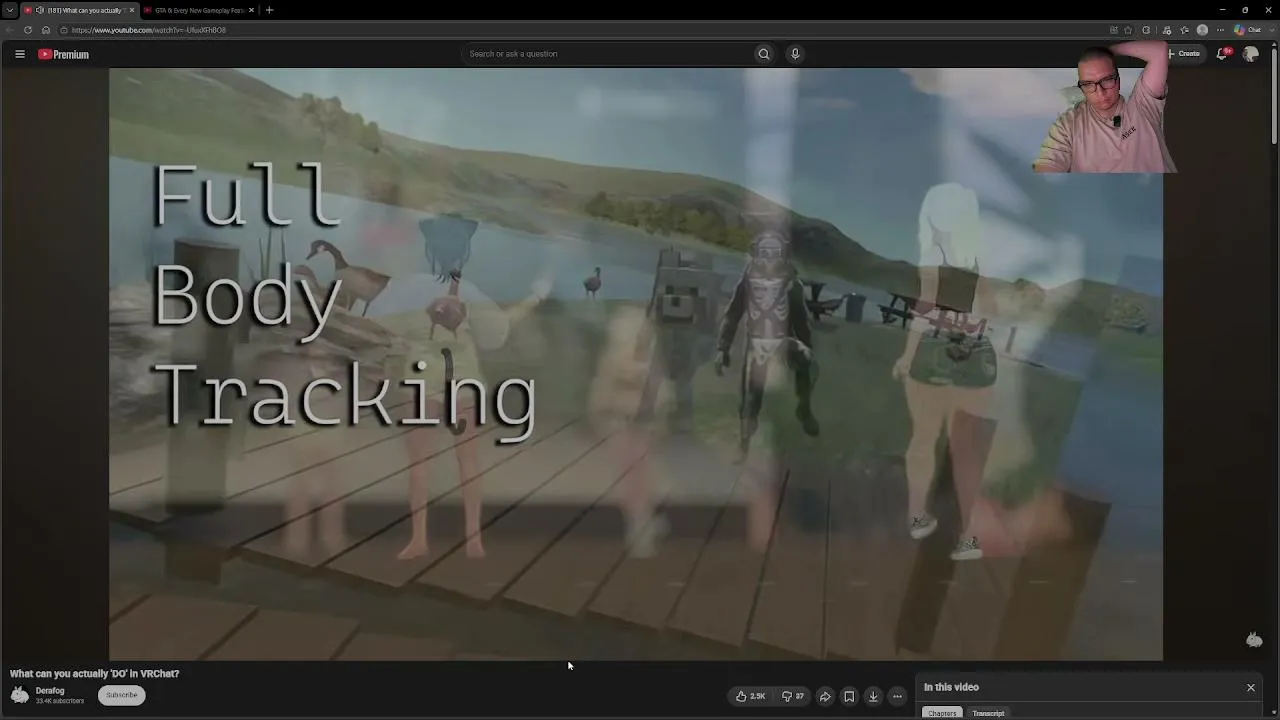Dislike the video with thumbs down
Image resolution: width=1280 pixels, height=720 pixels.
pos(793,696)
